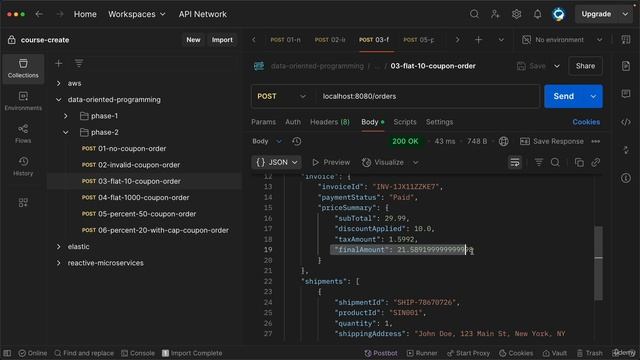640x360 pixels.
Task: Open the Console in status bar
Action: pos(138,353)
